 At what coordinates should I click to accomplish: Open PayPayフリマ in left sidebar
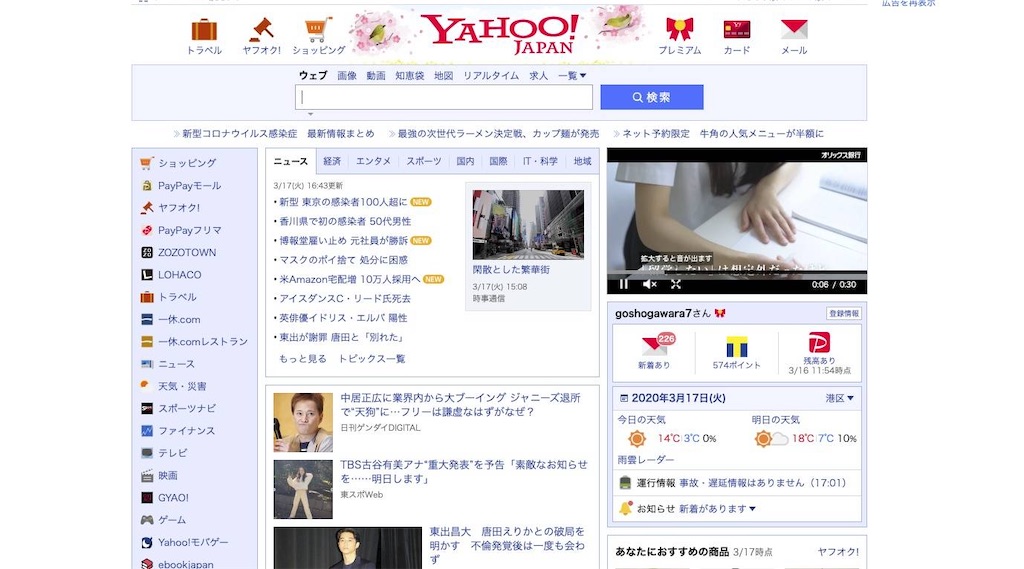pyautogui.click(x=189, y=230)
